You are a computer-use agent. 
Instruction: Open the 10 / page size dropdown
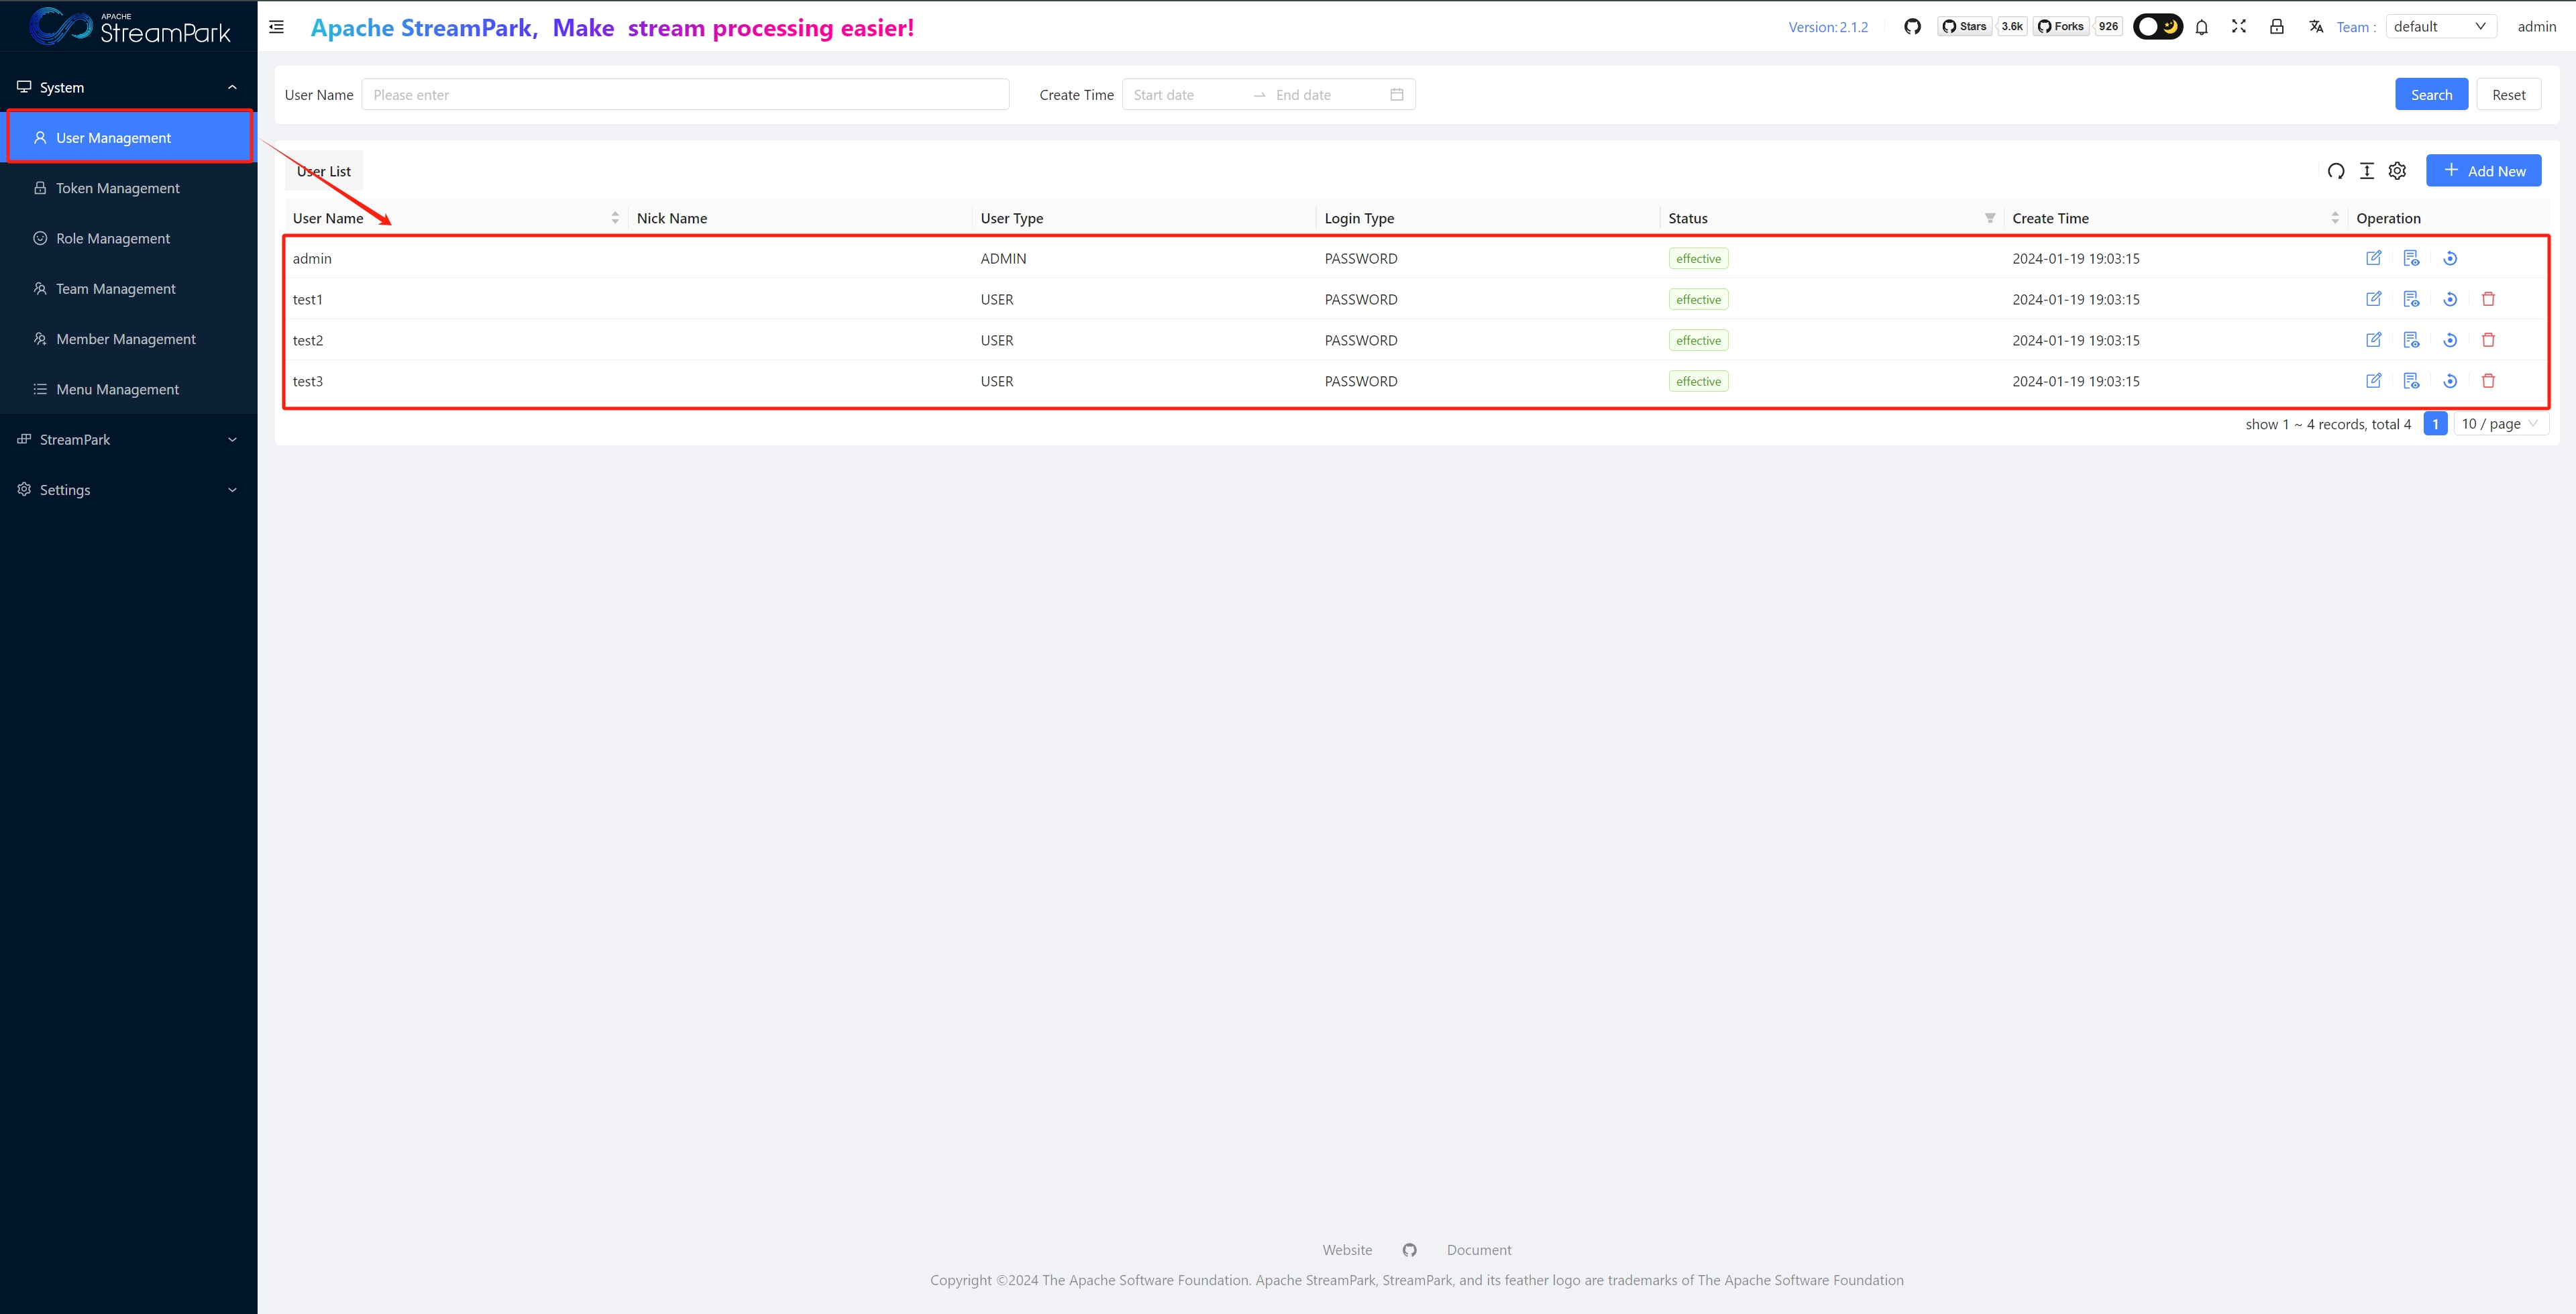pos(2500,424)
